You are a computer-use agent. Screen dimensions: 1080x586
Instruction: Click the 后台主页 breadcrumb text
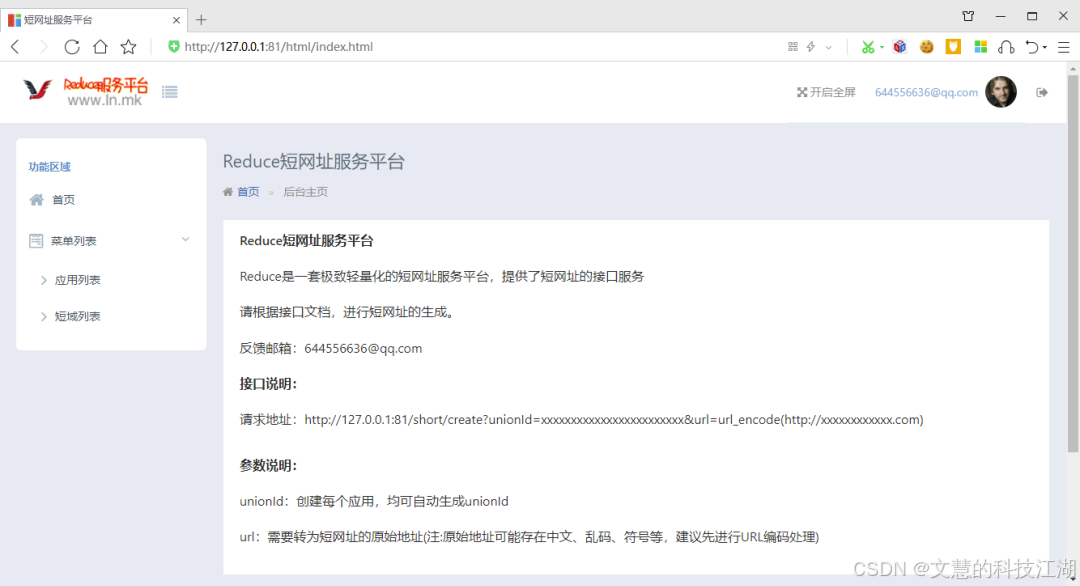[x=306, y=192]
